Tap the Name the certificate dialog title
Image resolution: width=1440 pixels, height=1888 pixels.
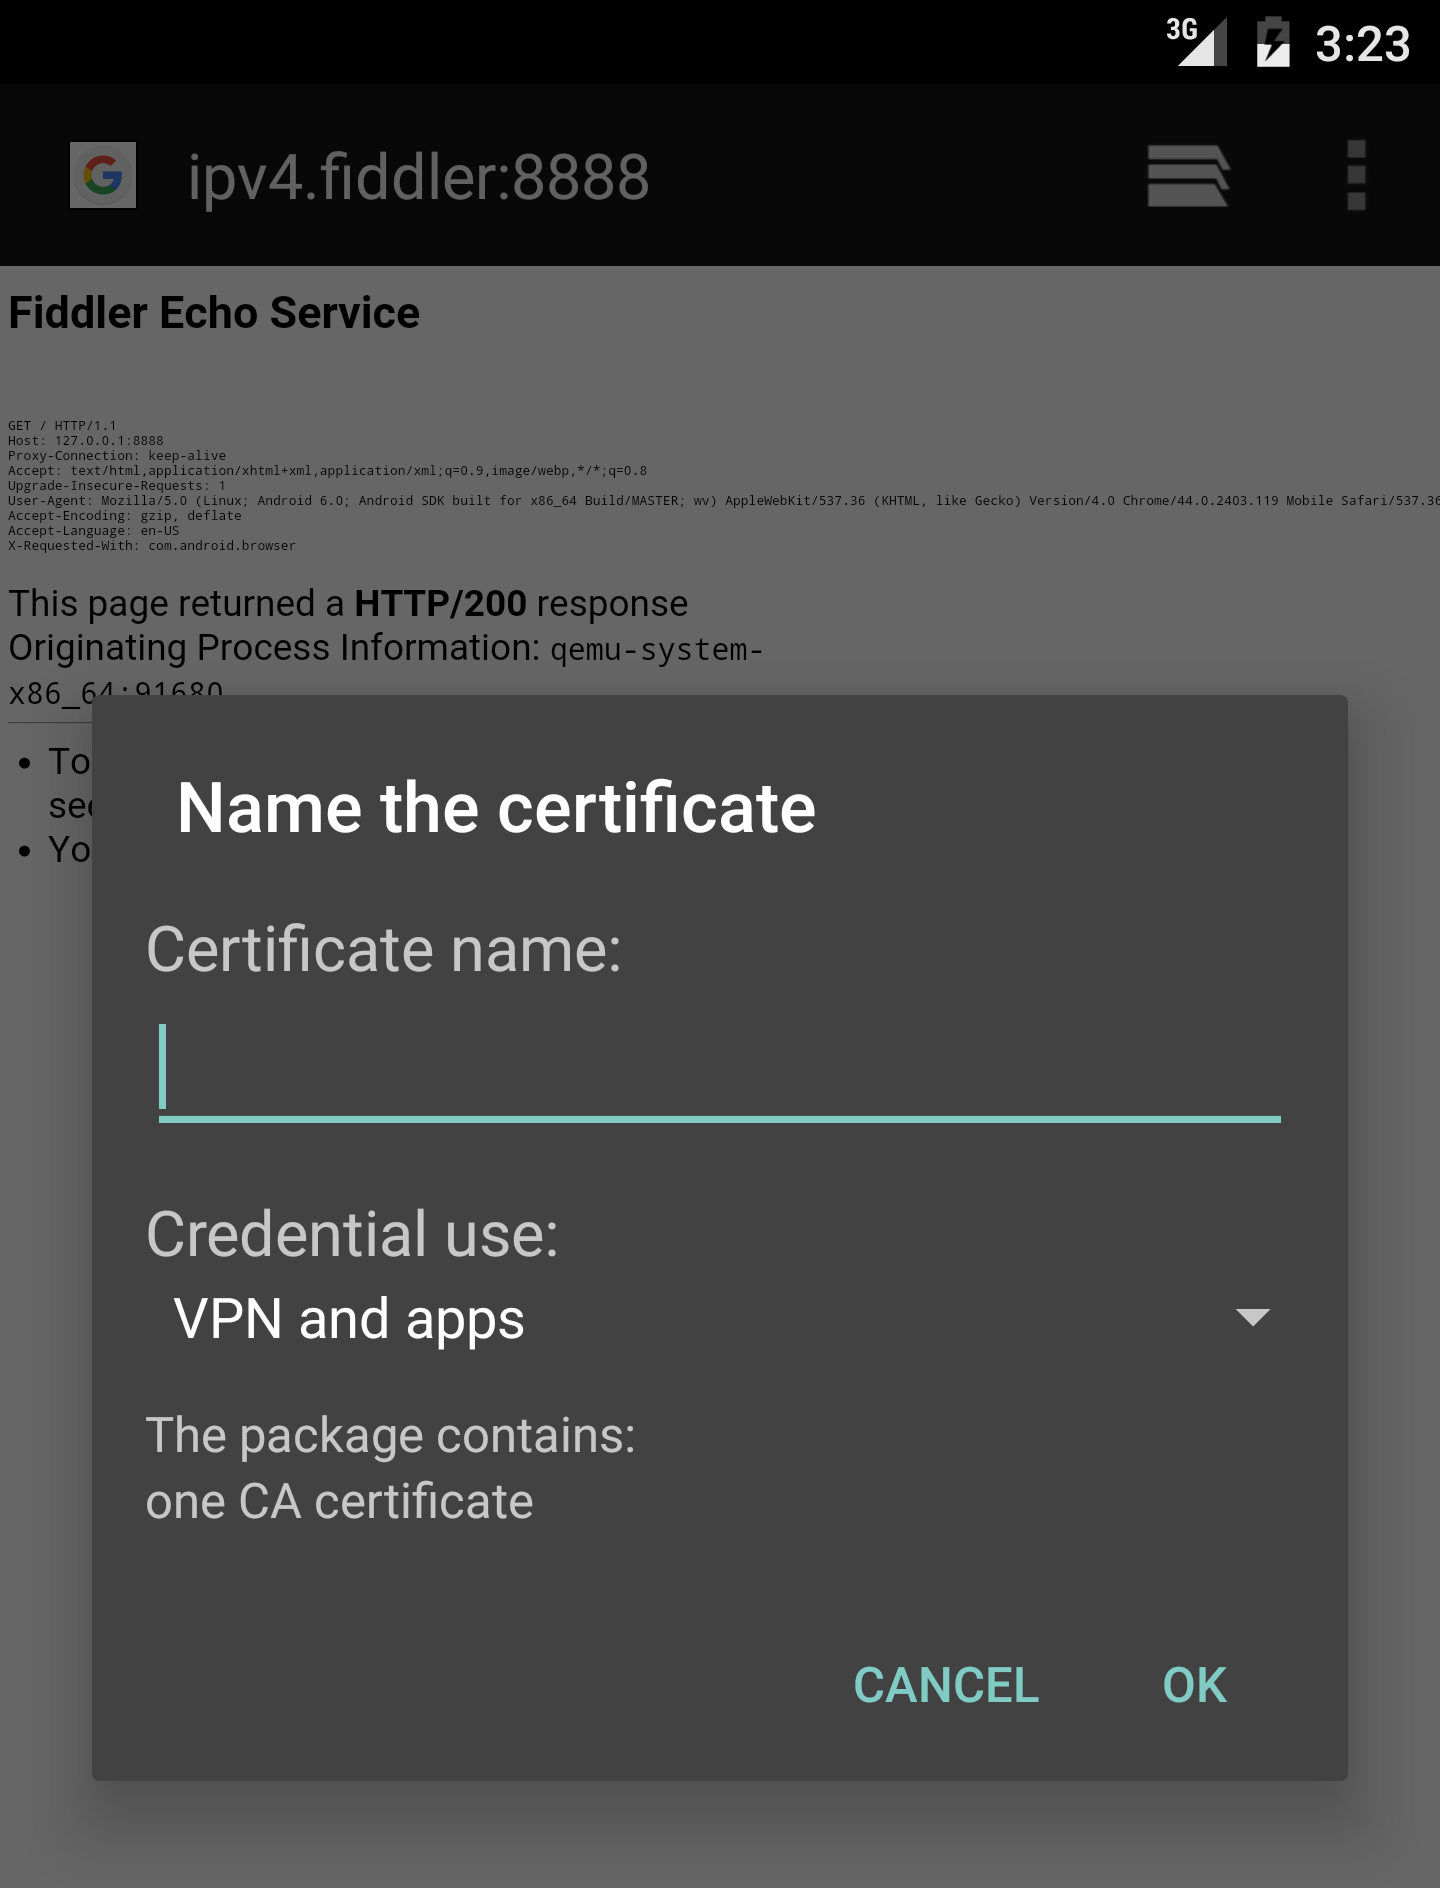pos(496,808)
